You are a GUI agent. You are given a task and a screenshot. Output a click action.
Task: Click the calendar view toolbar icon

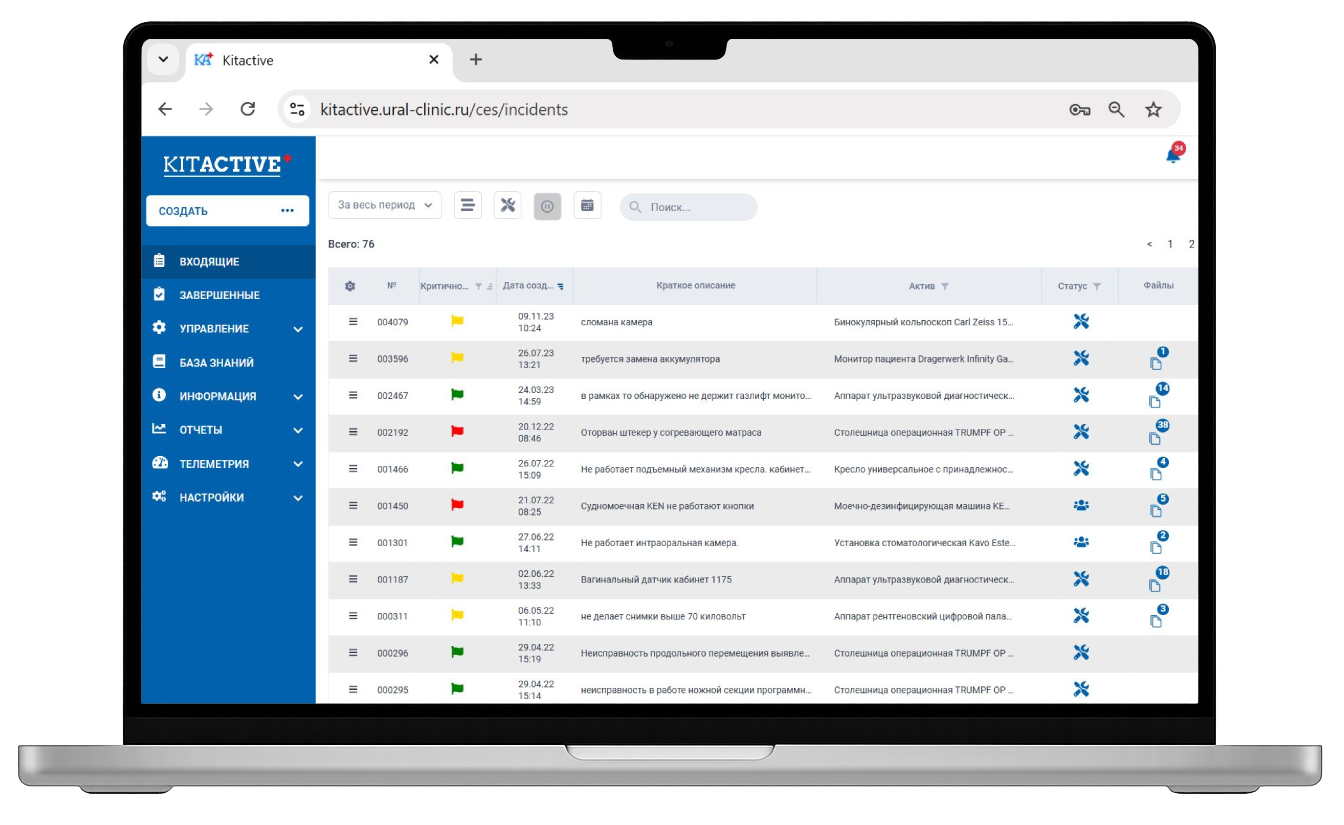click(x=587, y=205)
